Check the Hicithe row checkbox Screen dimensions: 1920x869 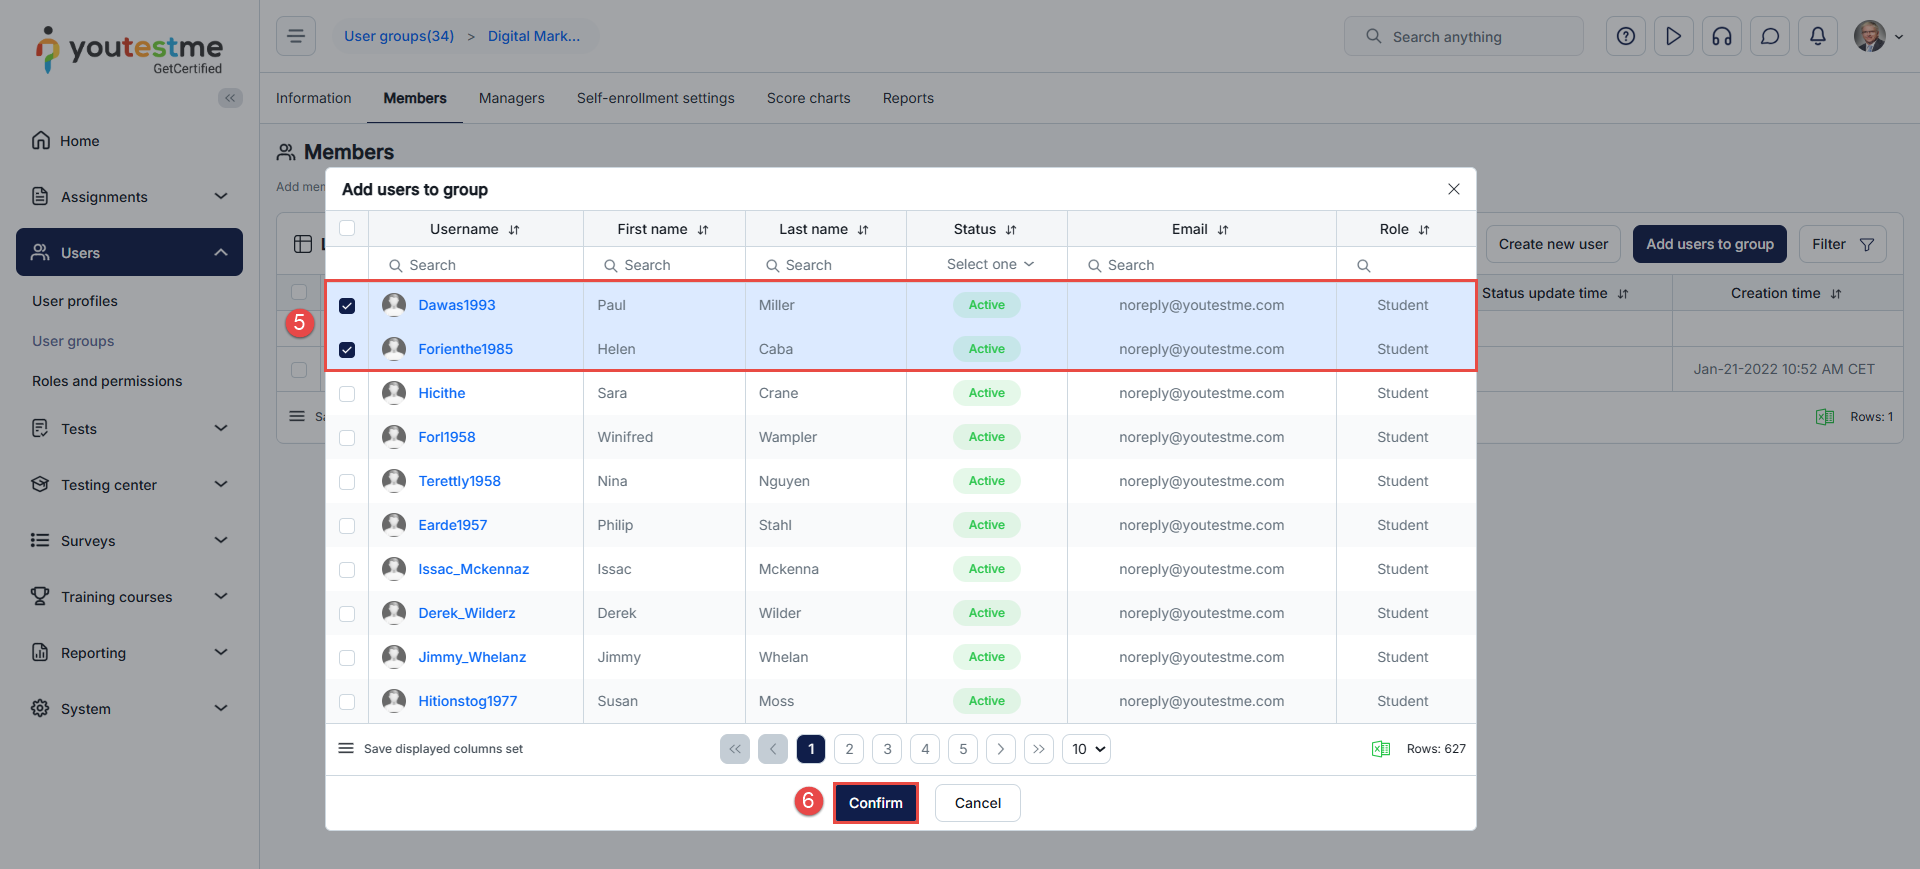click(347, 394)
